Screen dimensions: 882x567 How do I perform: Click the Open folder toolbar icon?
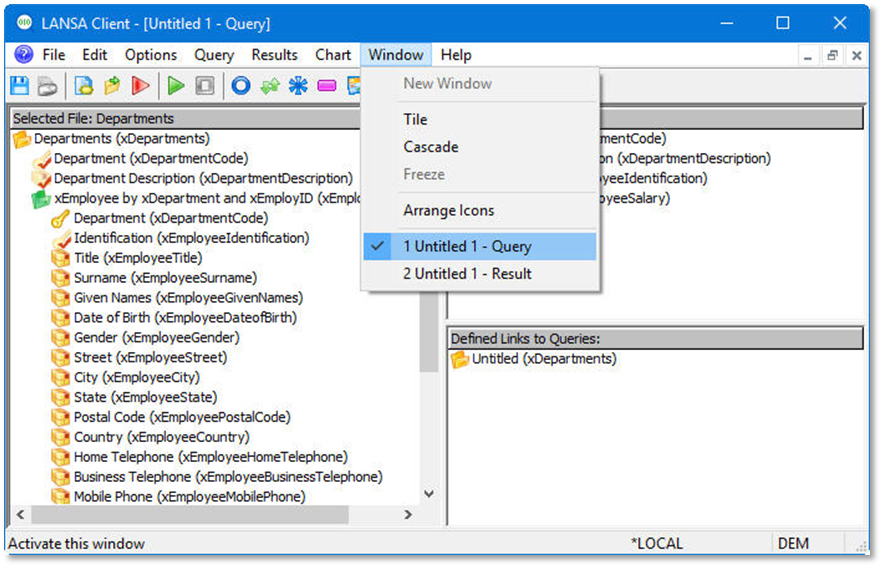coord(112,86)
